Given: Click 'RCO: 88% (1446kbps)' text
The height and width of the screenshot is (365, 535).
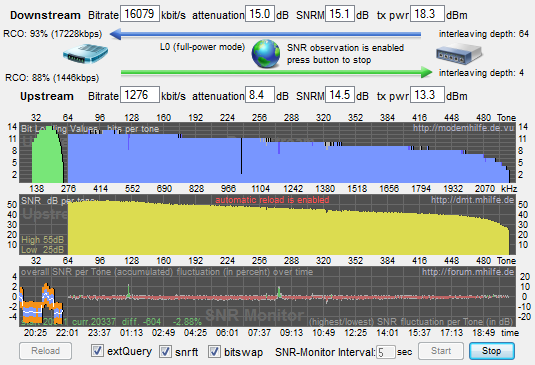Looking at the screenshot, I should (52, 78).
